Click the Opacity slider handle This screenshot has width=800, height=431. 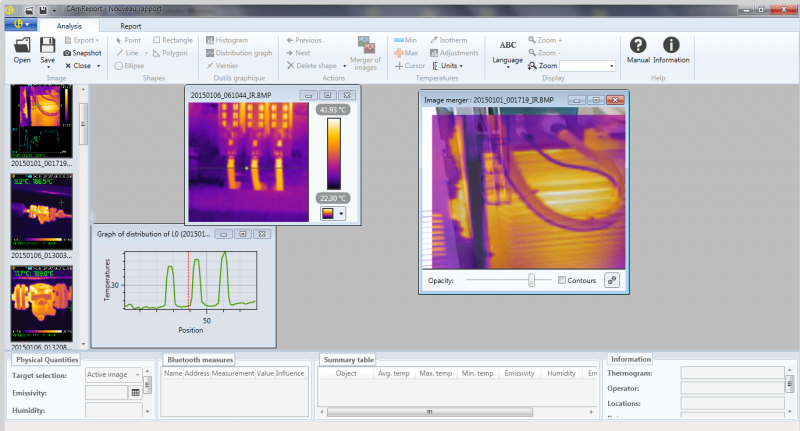coord(531,281)
